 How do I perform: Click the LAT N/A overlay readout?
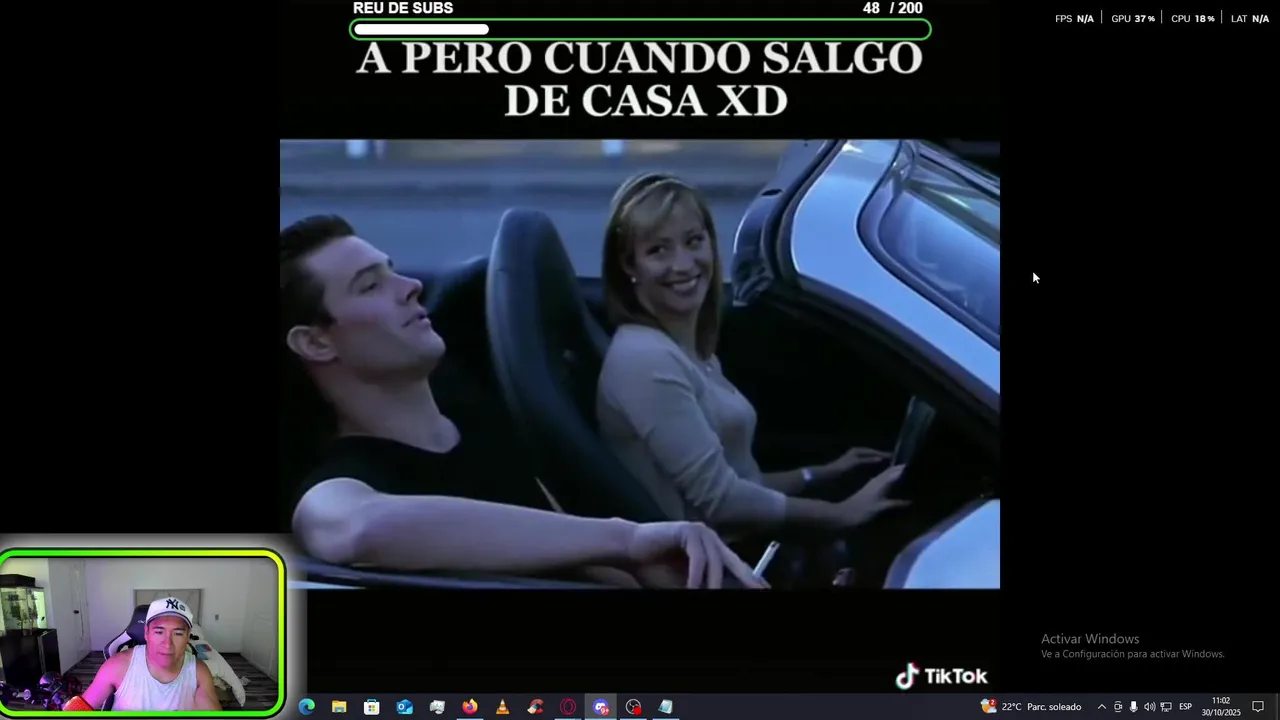pos(1250,19)
